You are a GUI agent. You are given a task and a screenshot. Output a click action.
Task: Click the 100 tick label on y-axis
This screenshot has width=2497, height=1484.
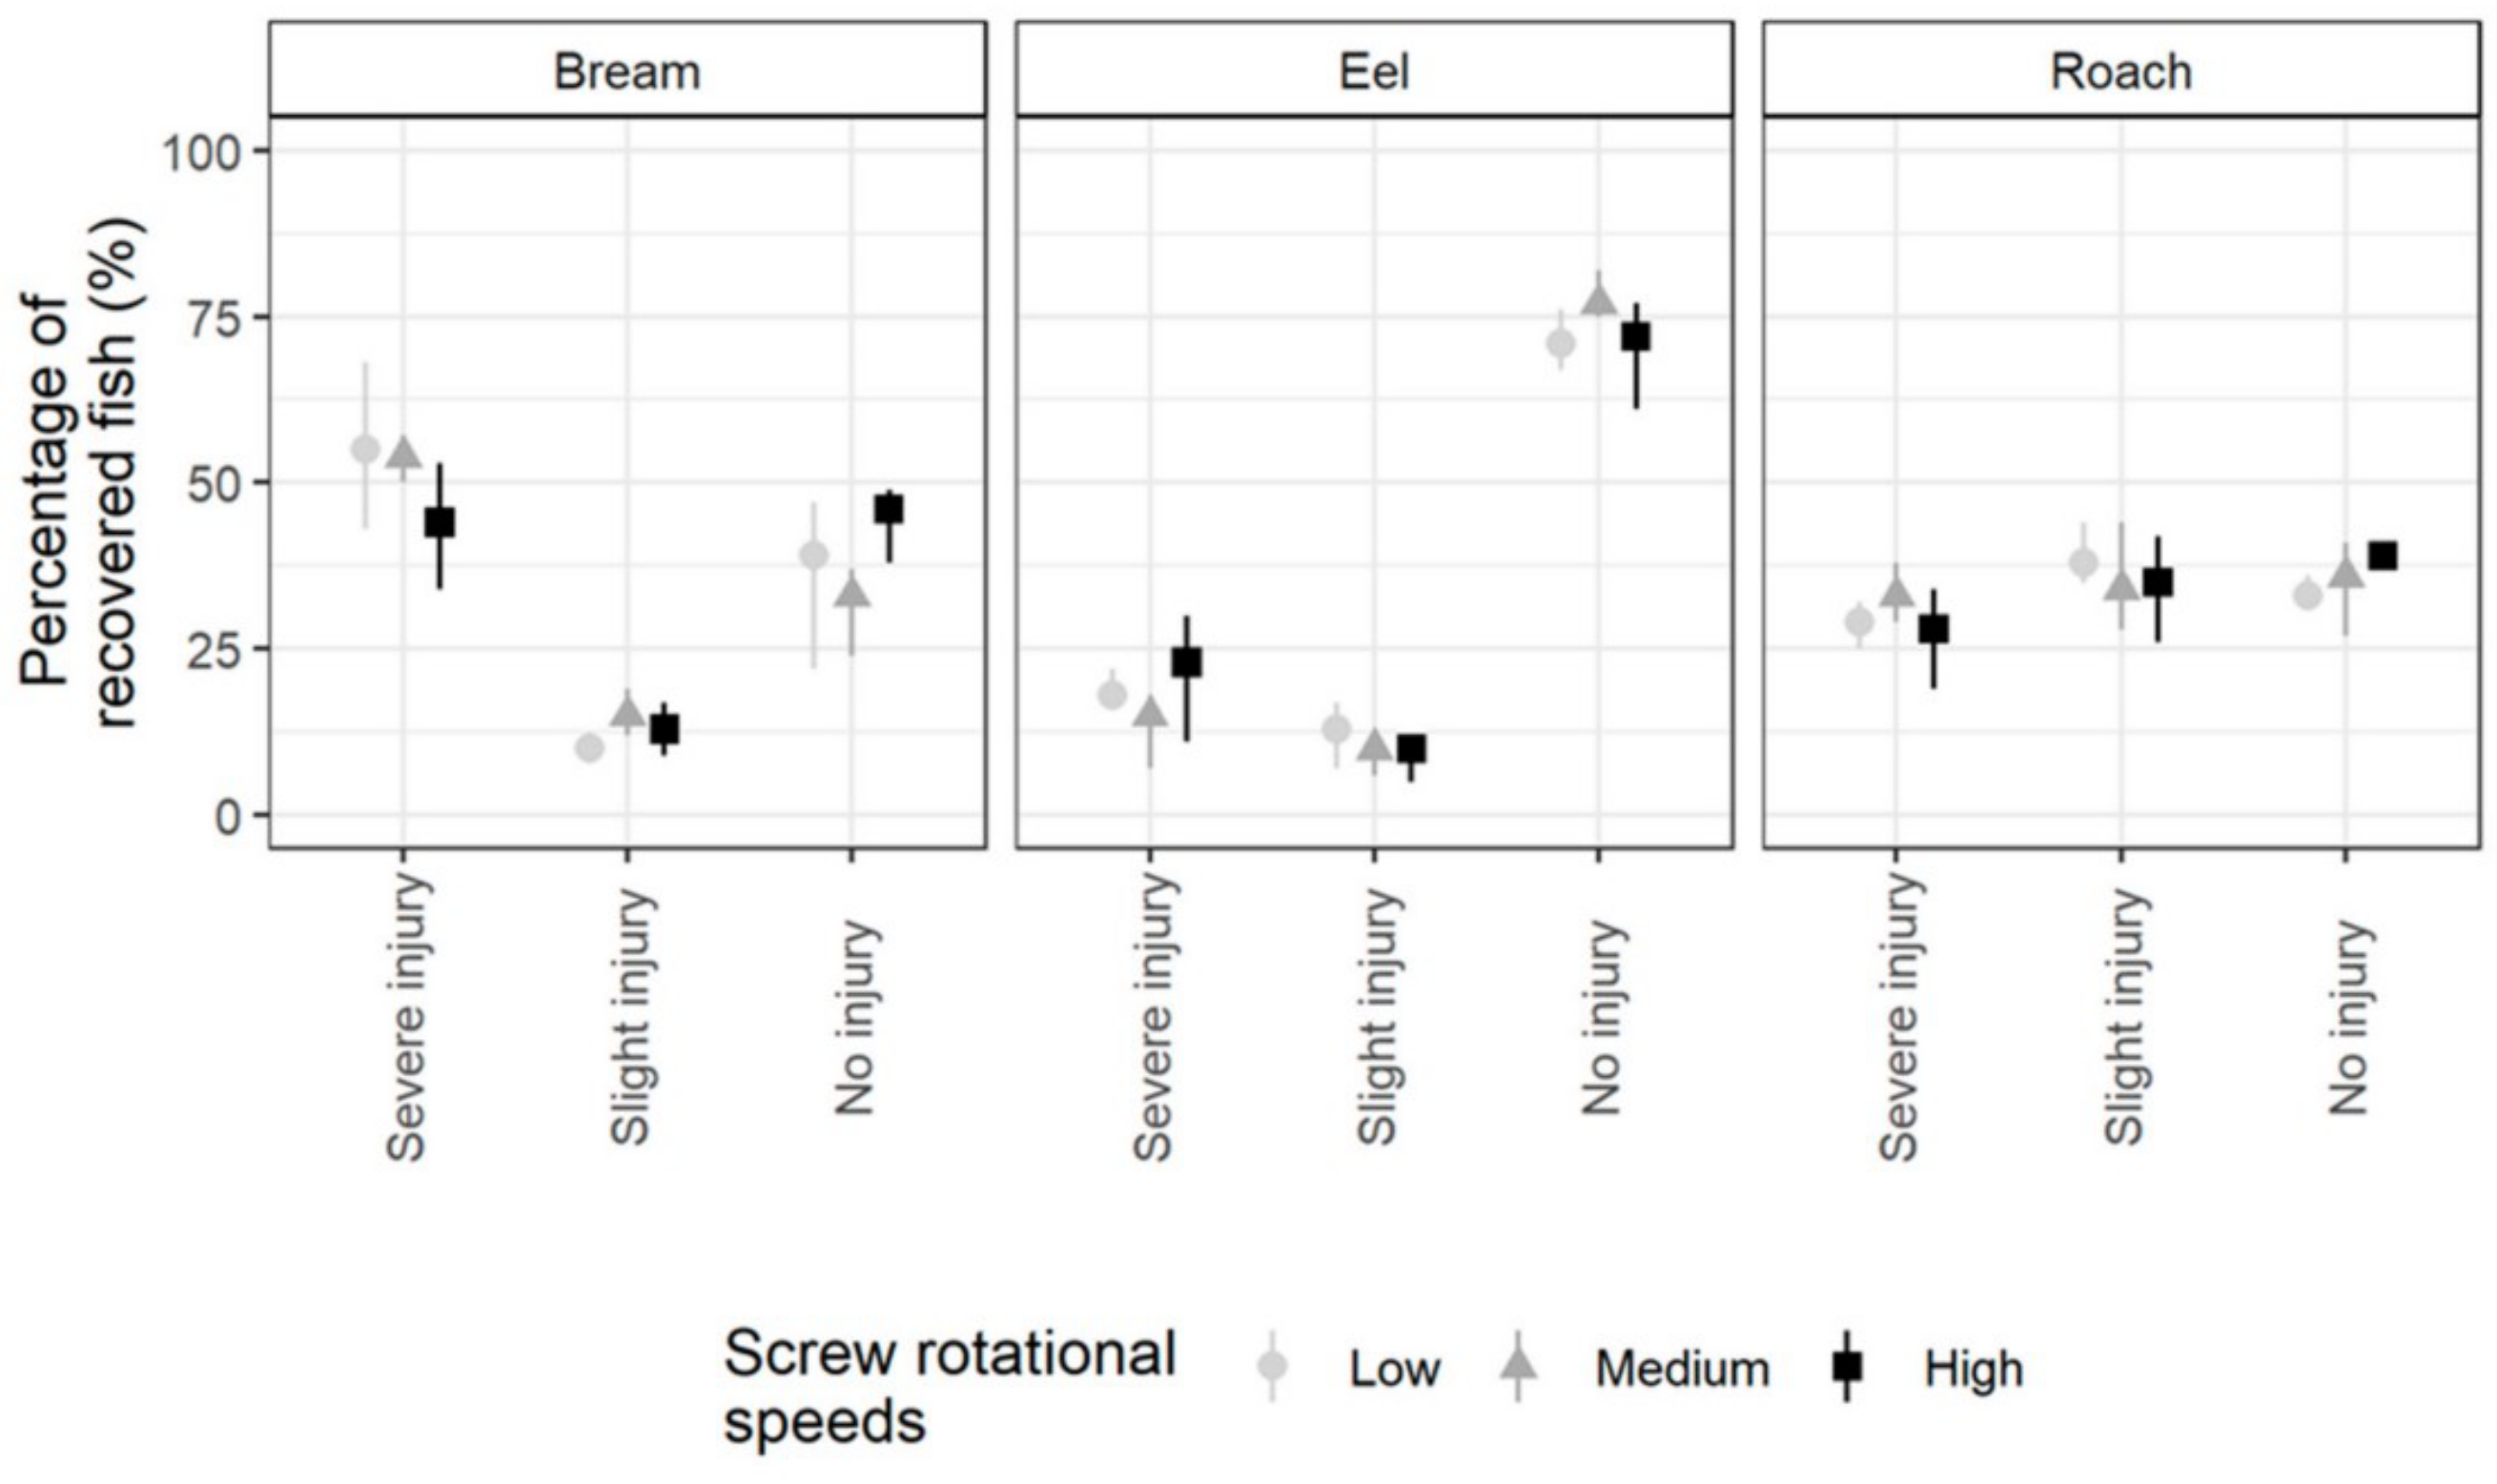[202, 152]
